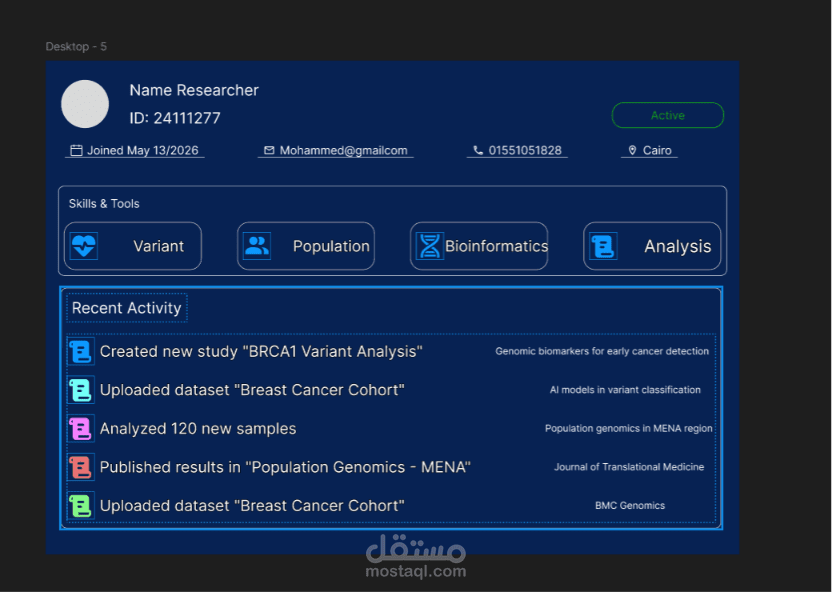
Task: Click the green scroll icon beside BMC Genomics row
Action: coord(81,506)
